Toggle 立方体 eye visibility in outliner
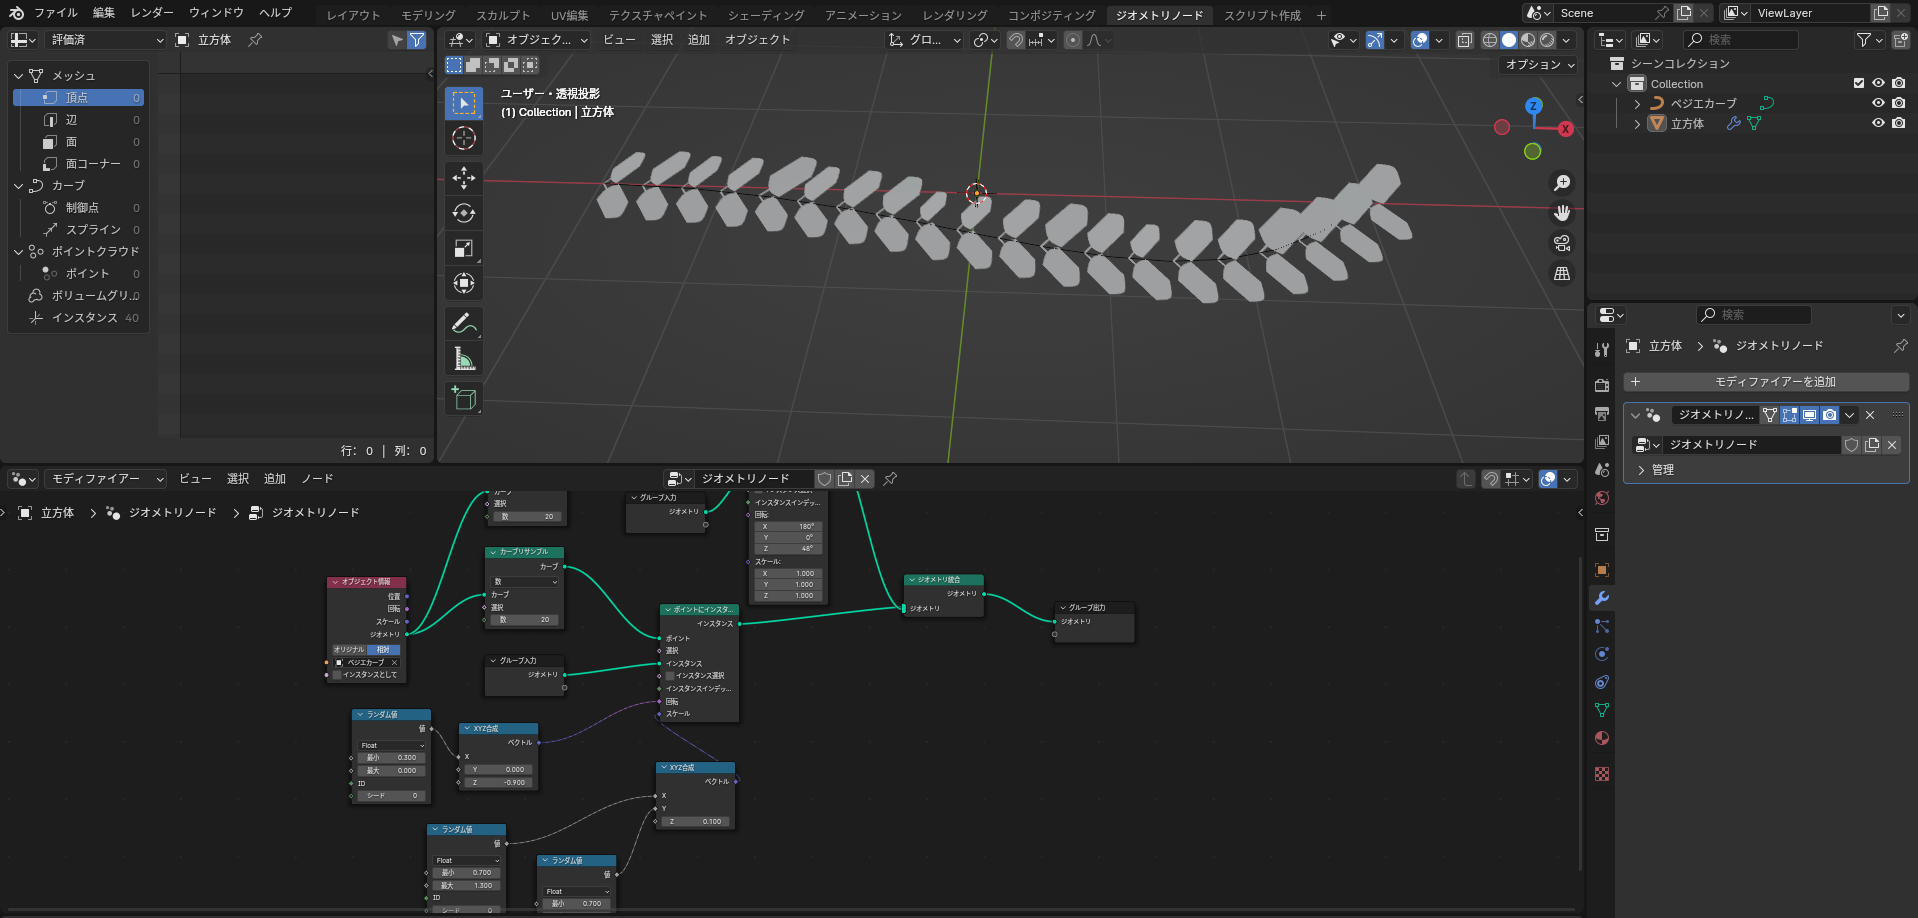The height and width of the screenshot is (918, 1918). (x=1878, y=123)
